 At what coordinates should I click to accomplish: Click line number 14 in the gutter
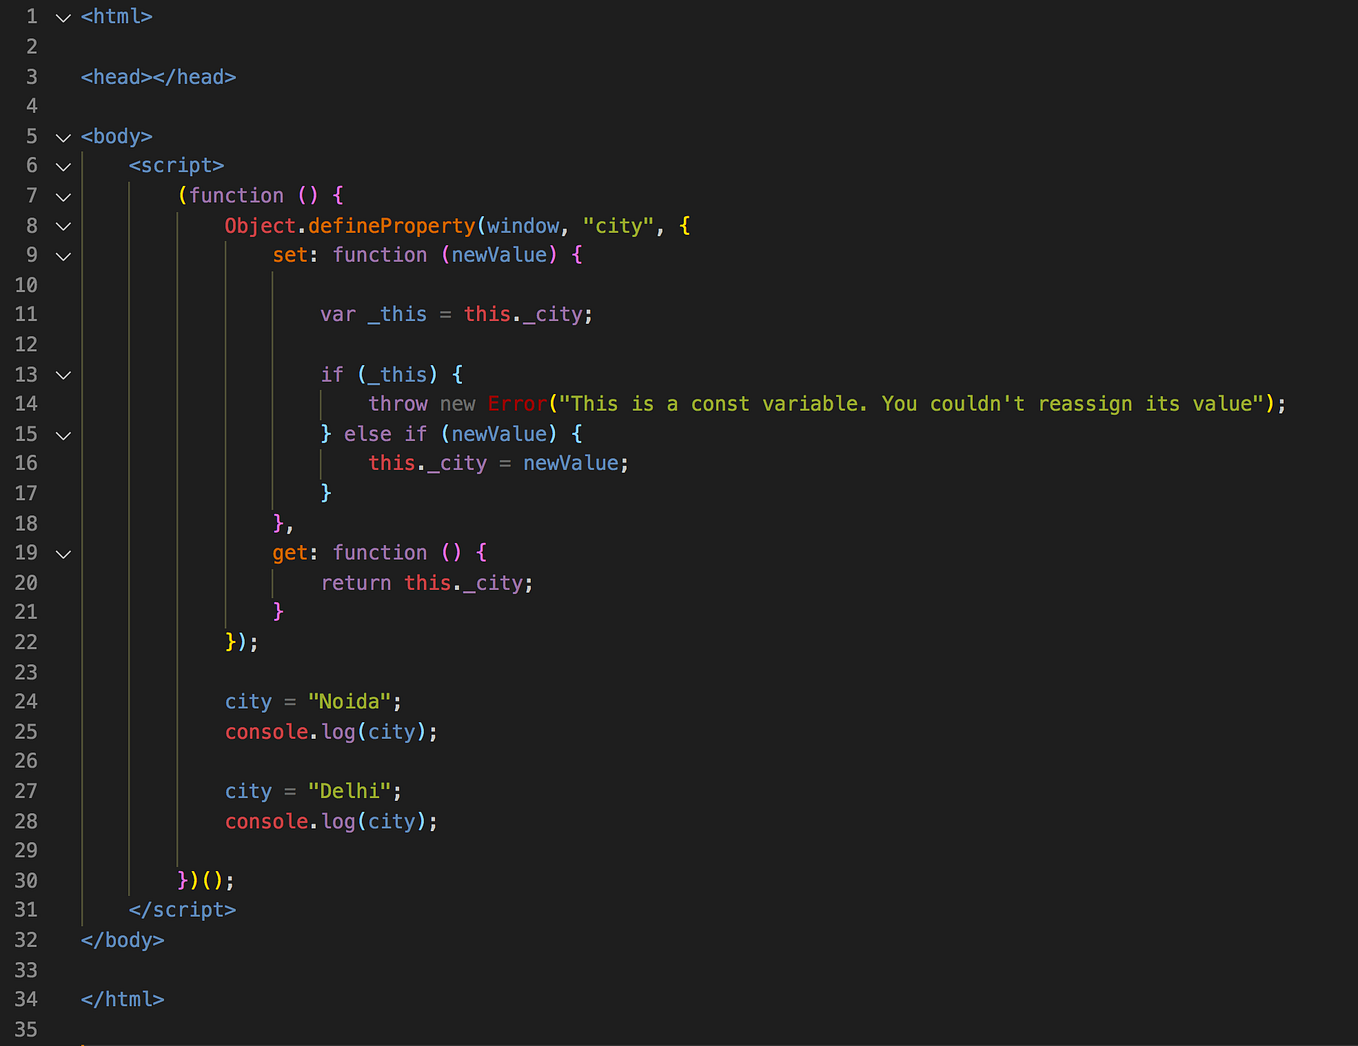(26, 404)
